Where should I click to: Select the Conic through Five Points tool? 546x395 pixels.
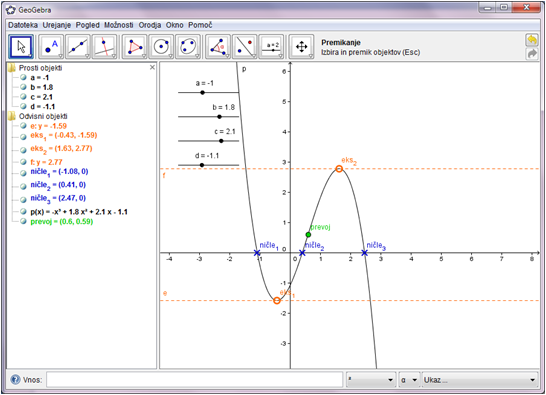(188, 47)
